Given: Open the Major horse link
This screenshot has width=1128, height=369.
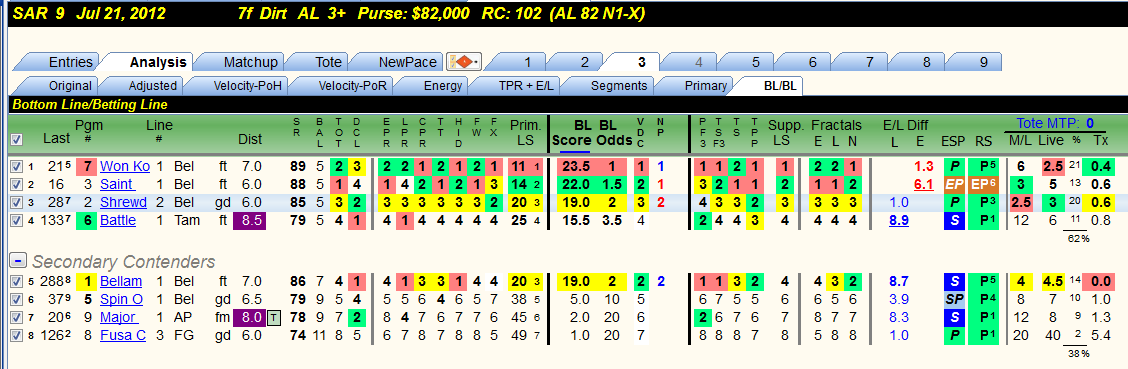Looking at the screenshot, I should tap(118, 316).
